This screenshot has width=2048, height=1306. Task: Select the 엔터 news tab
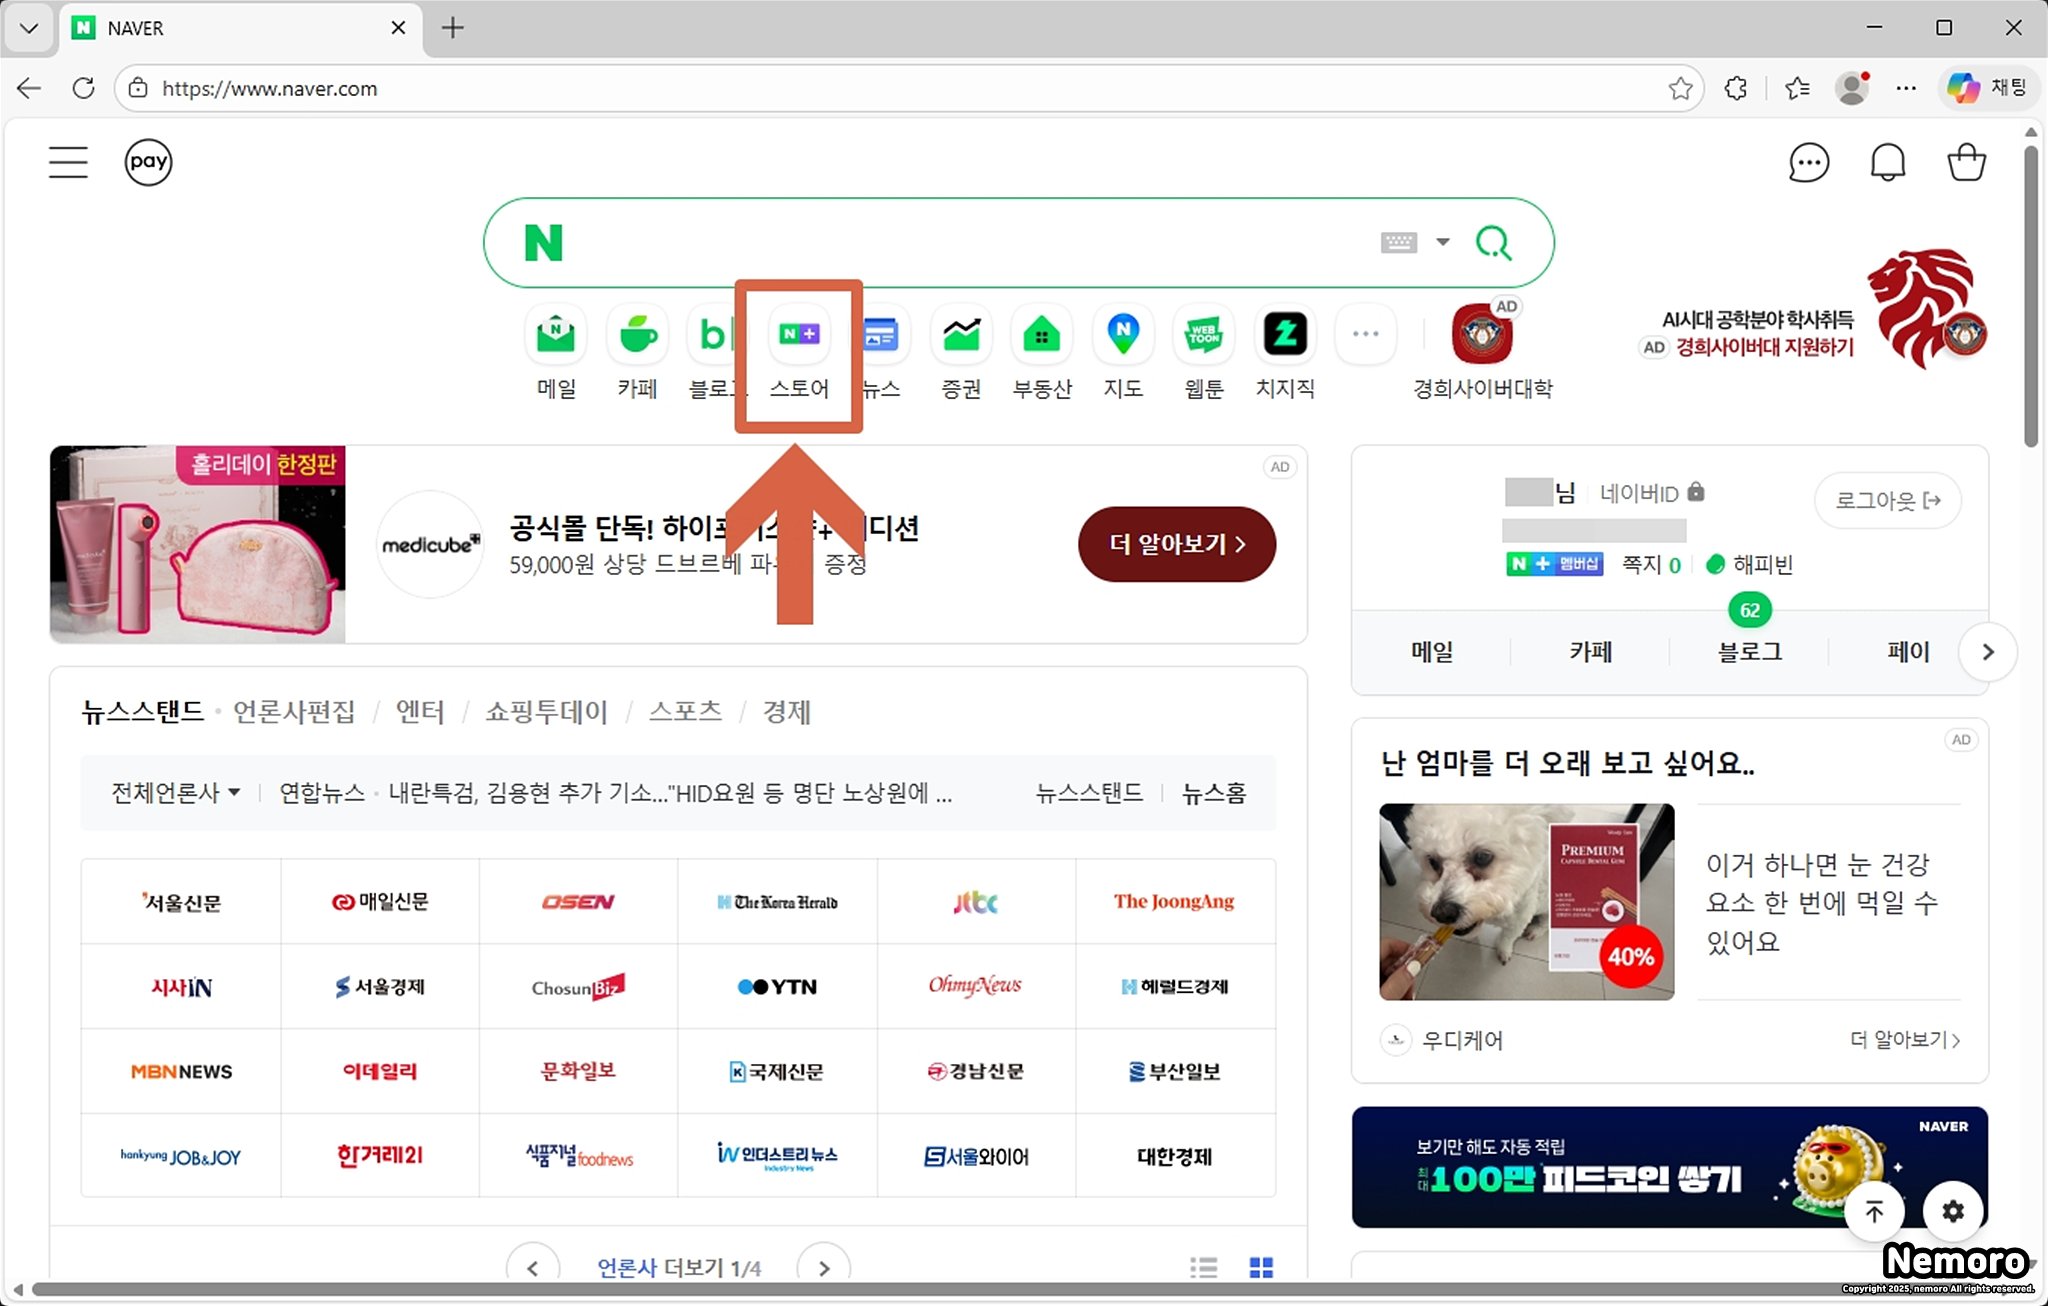click(419, 712)
